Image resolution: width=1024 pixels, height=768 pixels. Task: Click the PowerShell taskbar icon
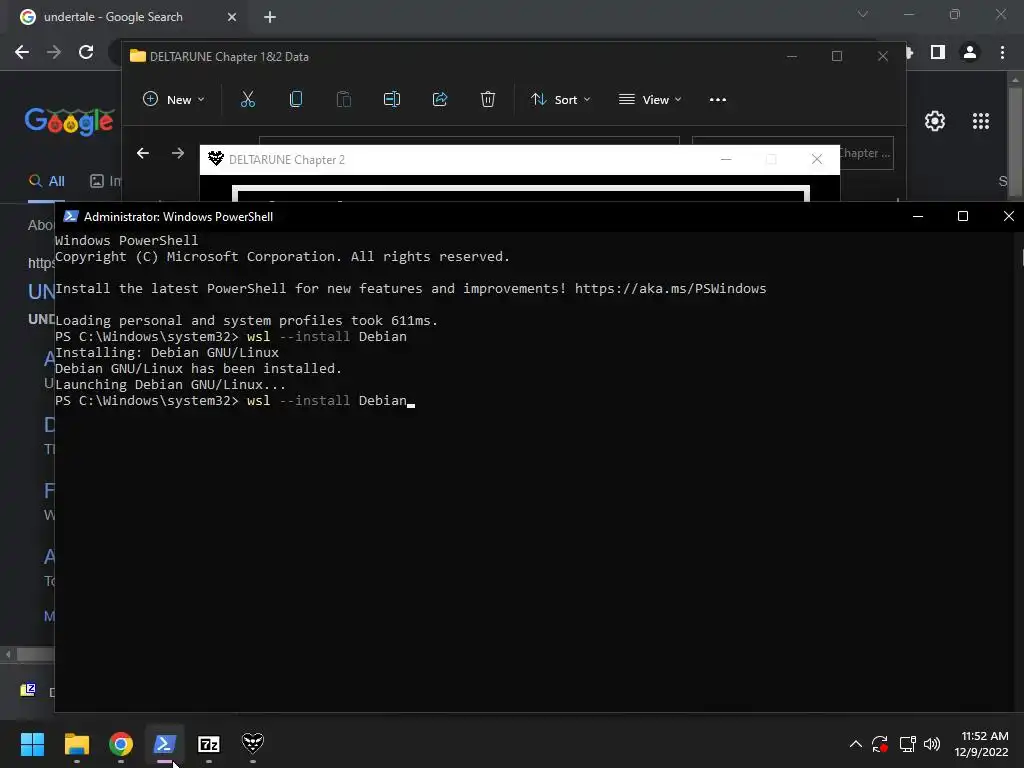click(x=165, y=744)
